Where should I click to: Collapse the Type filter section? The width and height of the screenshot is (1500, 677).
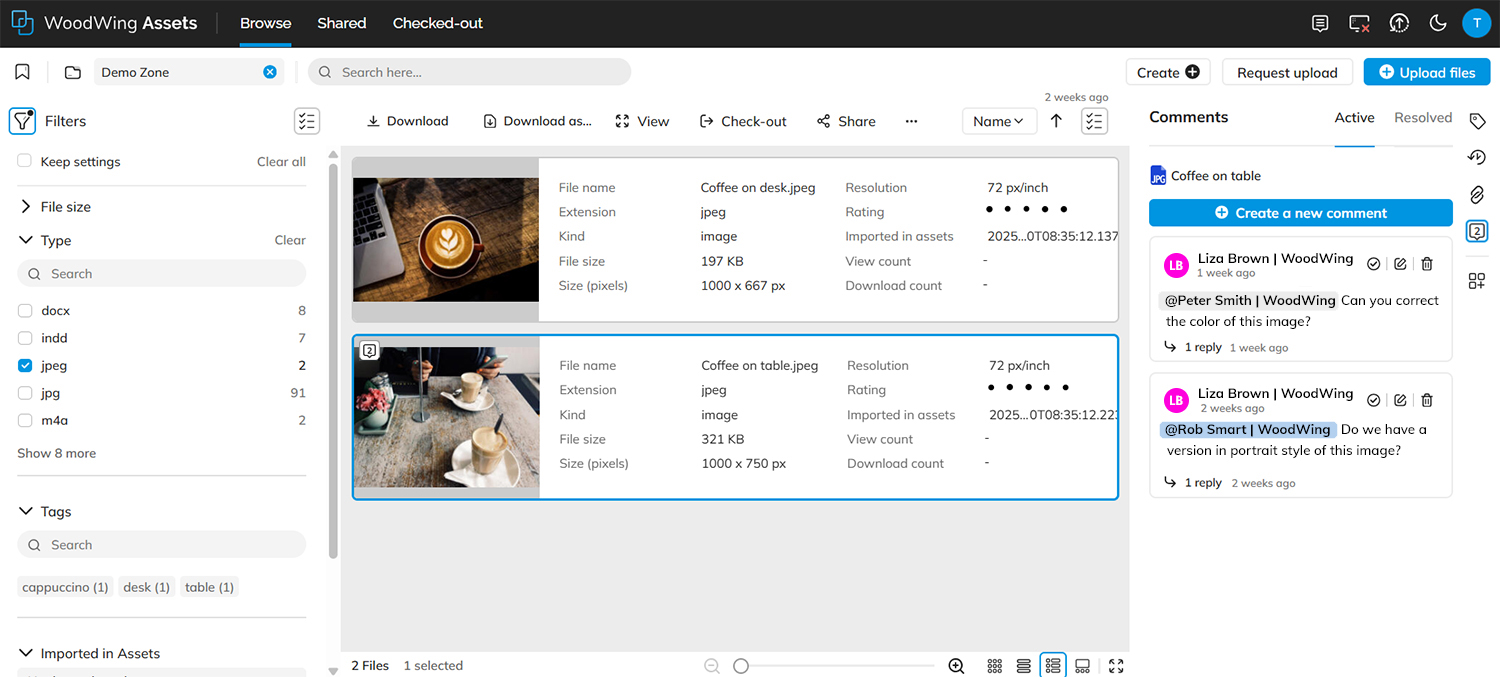click(x=25, y=240)
